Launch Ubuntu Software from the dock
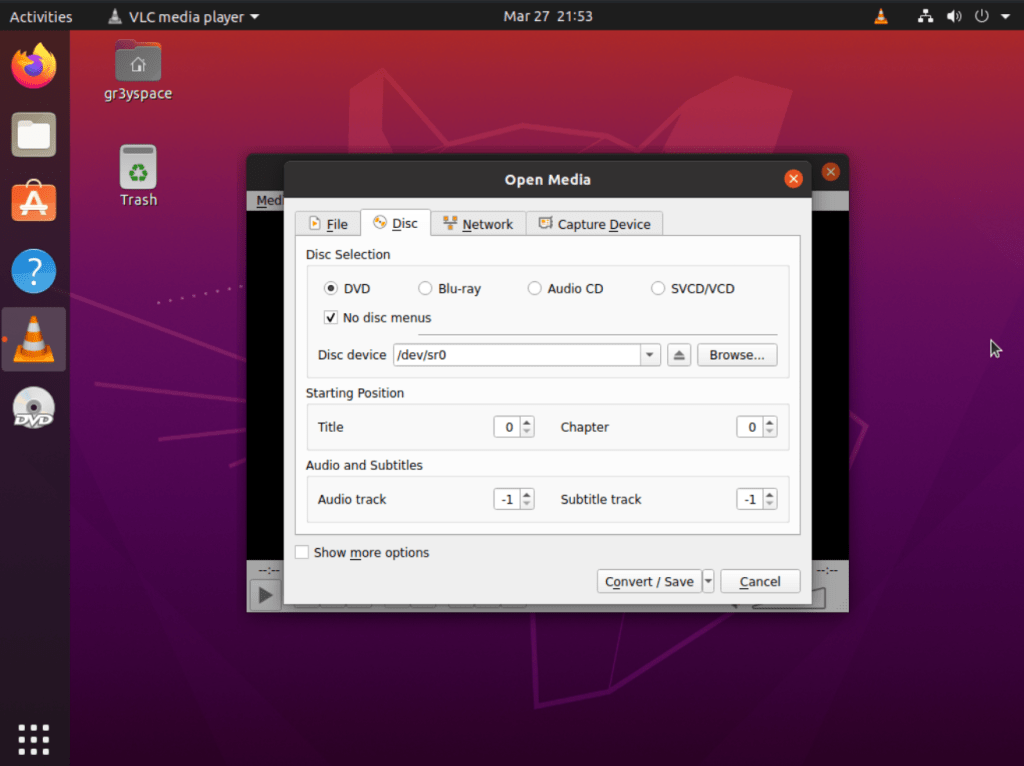The width and height of the screenshot is (1024, 766). (x=34, y=202)
